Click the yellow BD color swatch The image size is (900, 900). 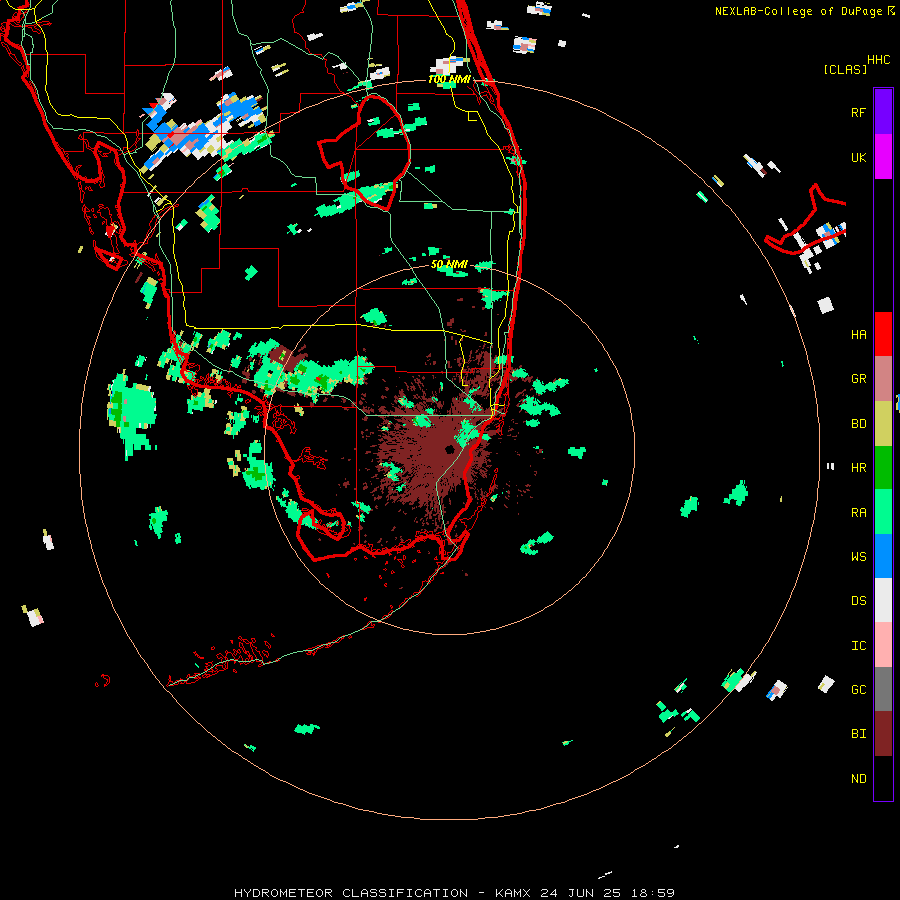[883, 423]
